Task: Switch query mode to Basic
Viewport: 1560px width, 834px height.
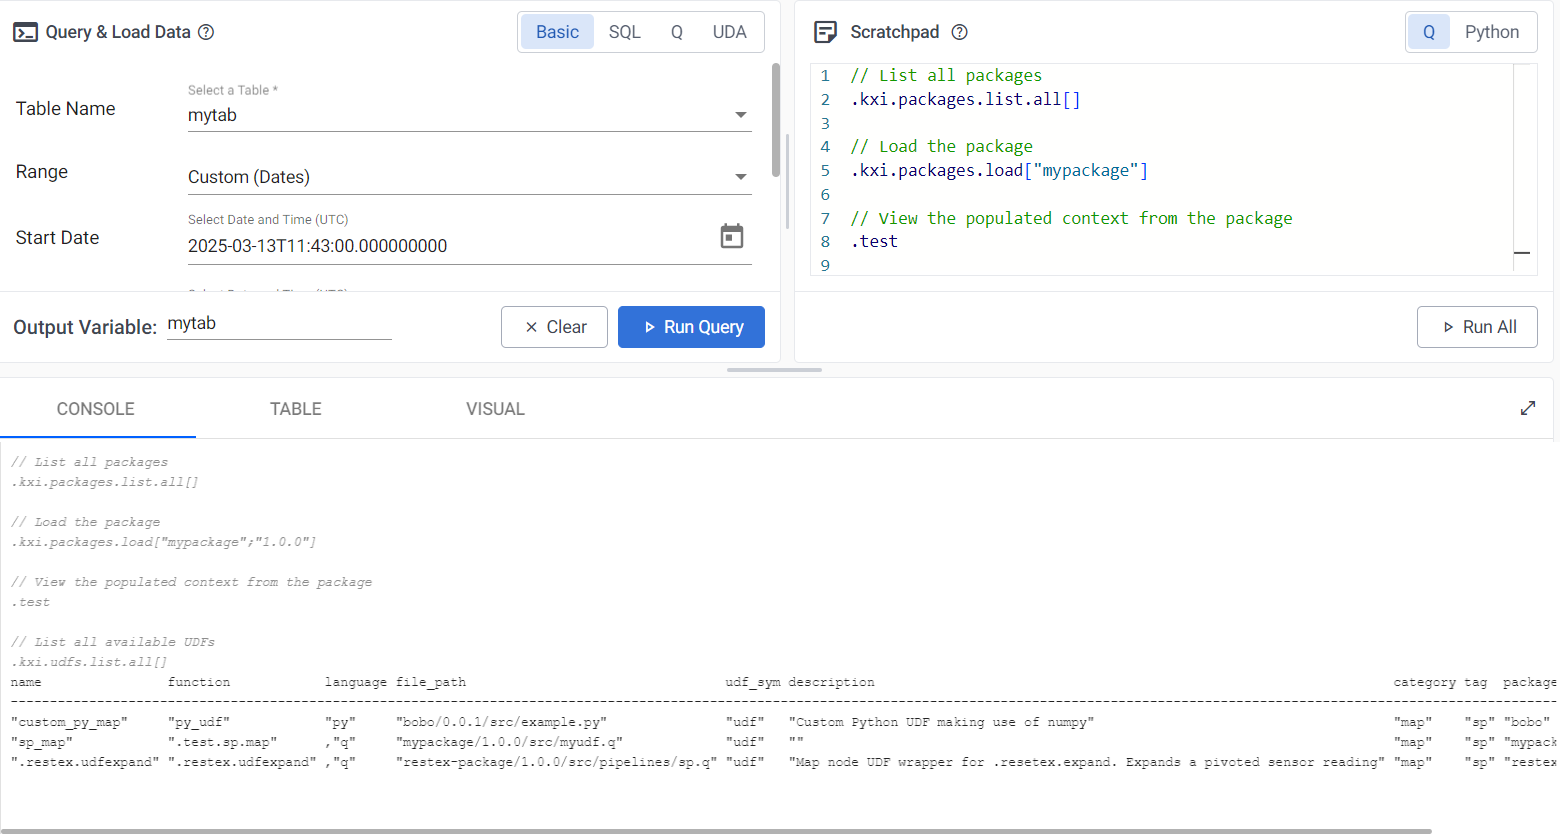Action: tap(557, 32)
